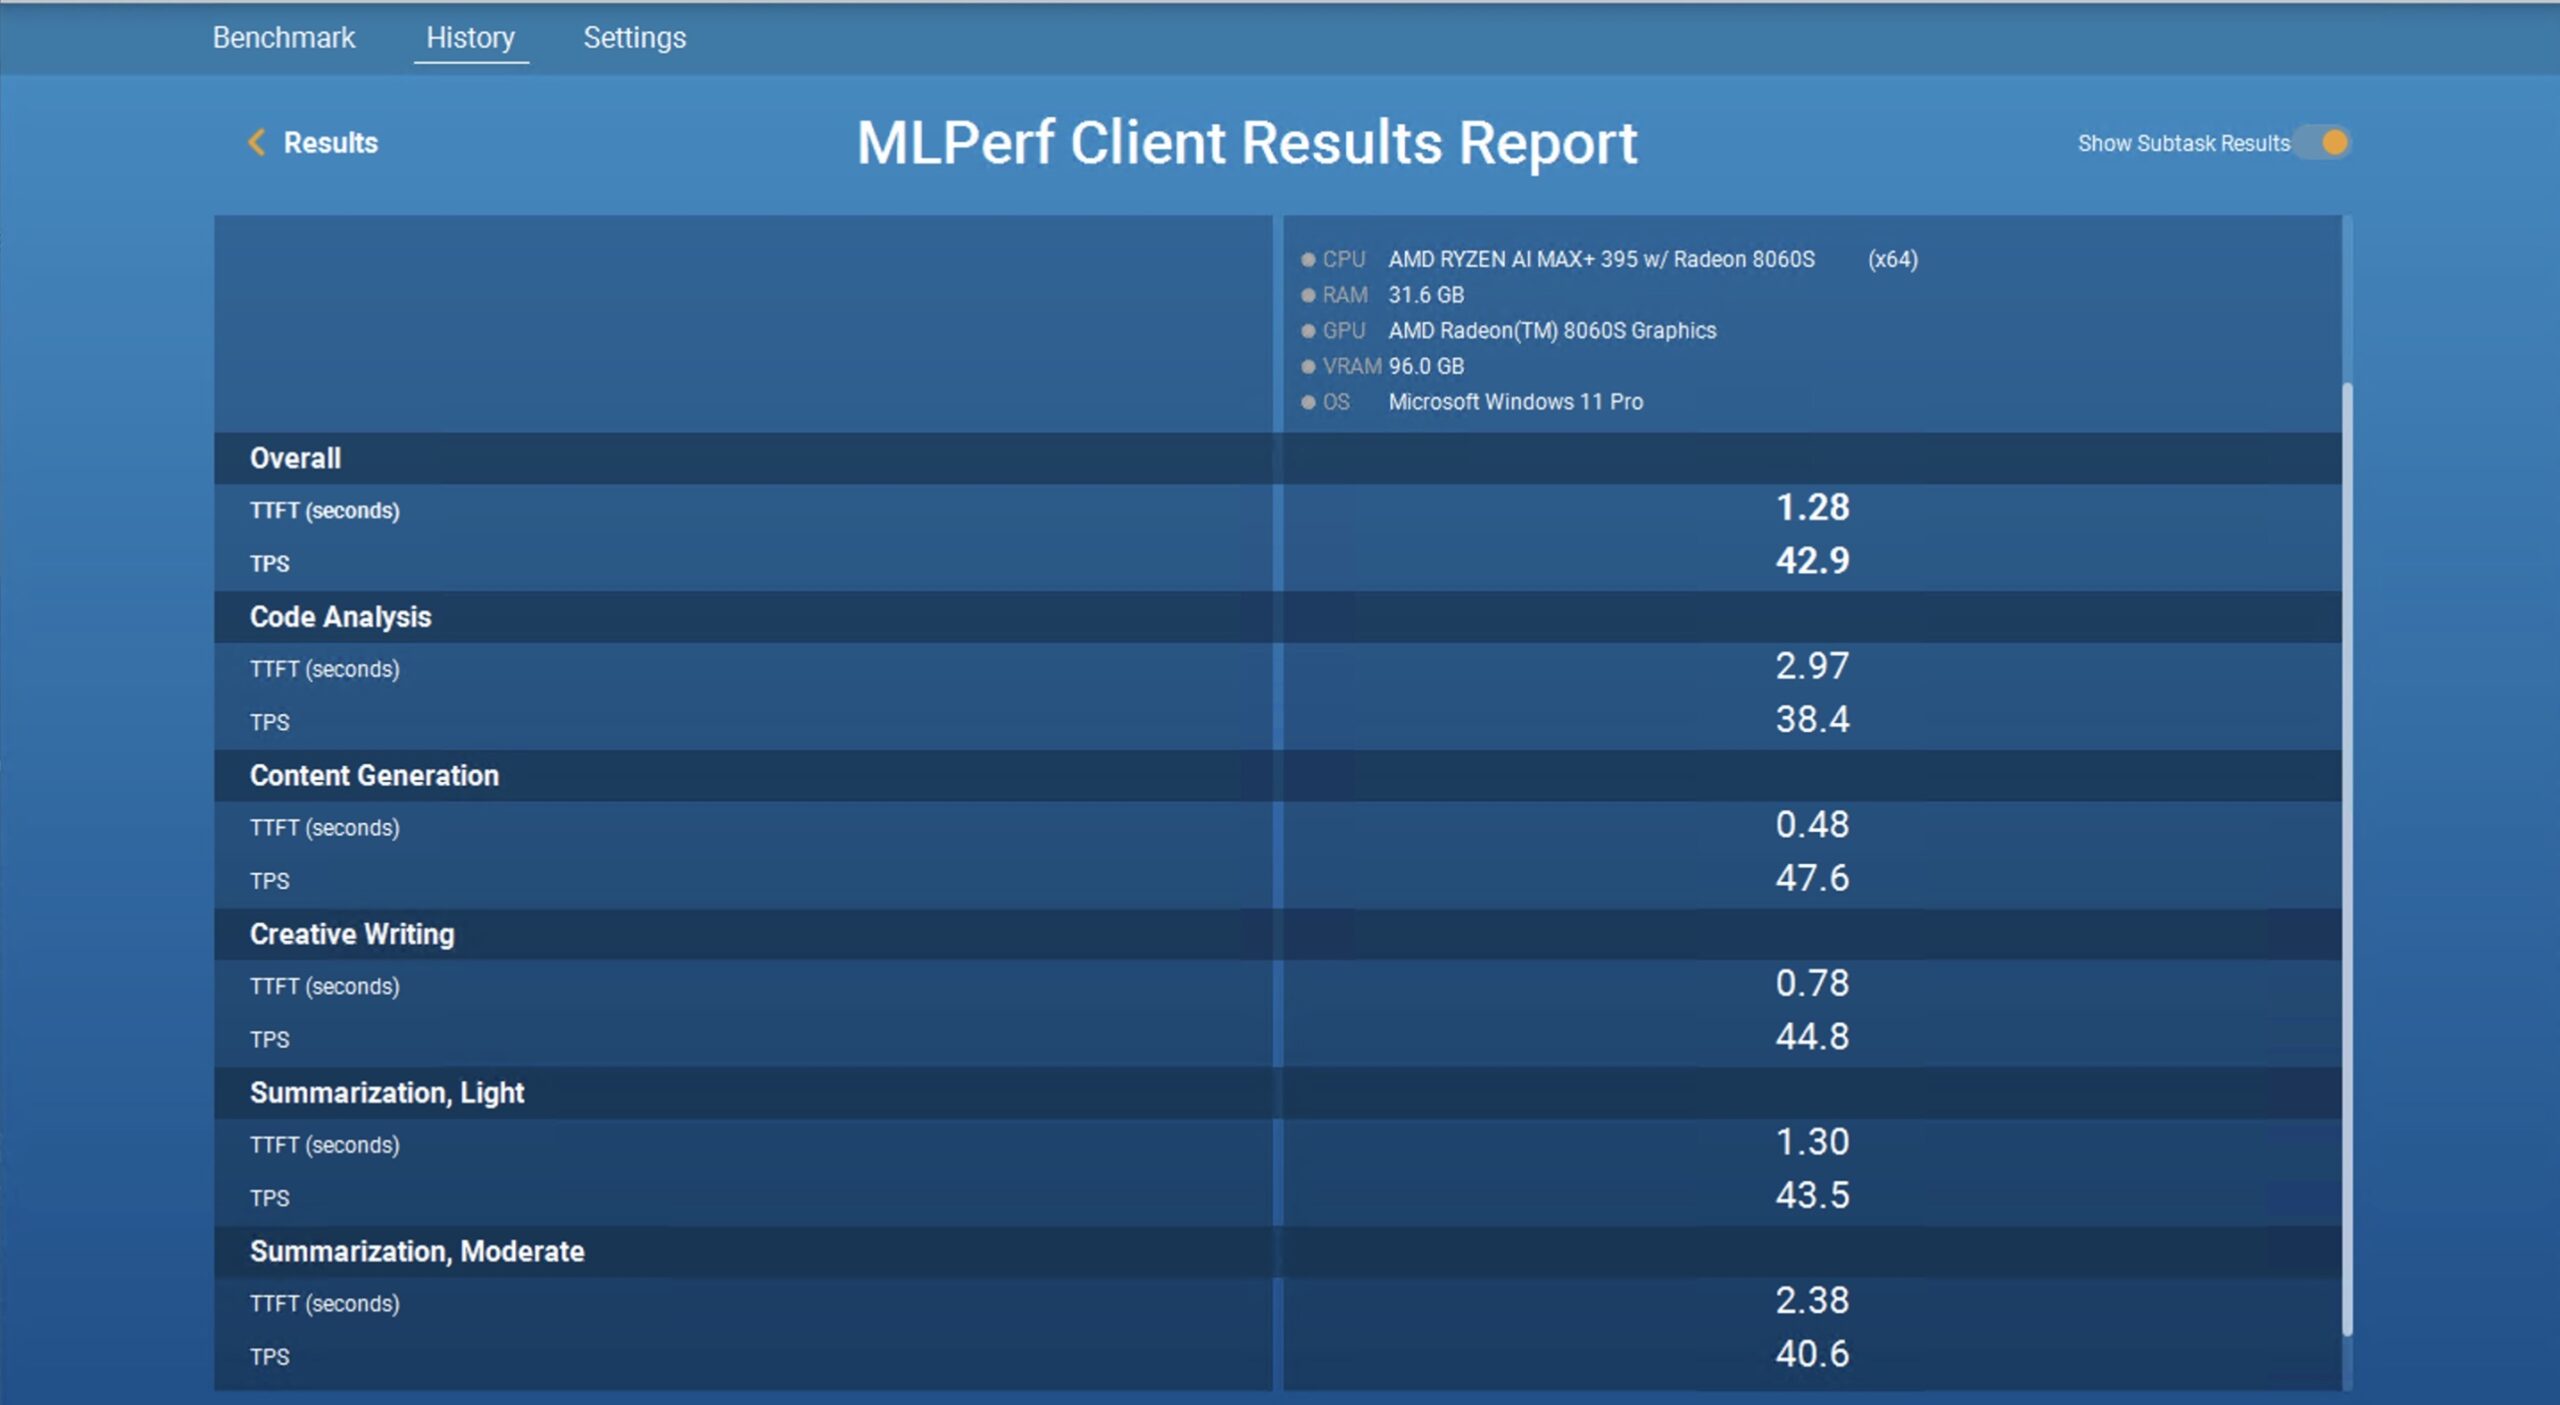Click the Code Analysis section header
The height and width of the screenshot is (1405, 2560).
pos(340,617)
